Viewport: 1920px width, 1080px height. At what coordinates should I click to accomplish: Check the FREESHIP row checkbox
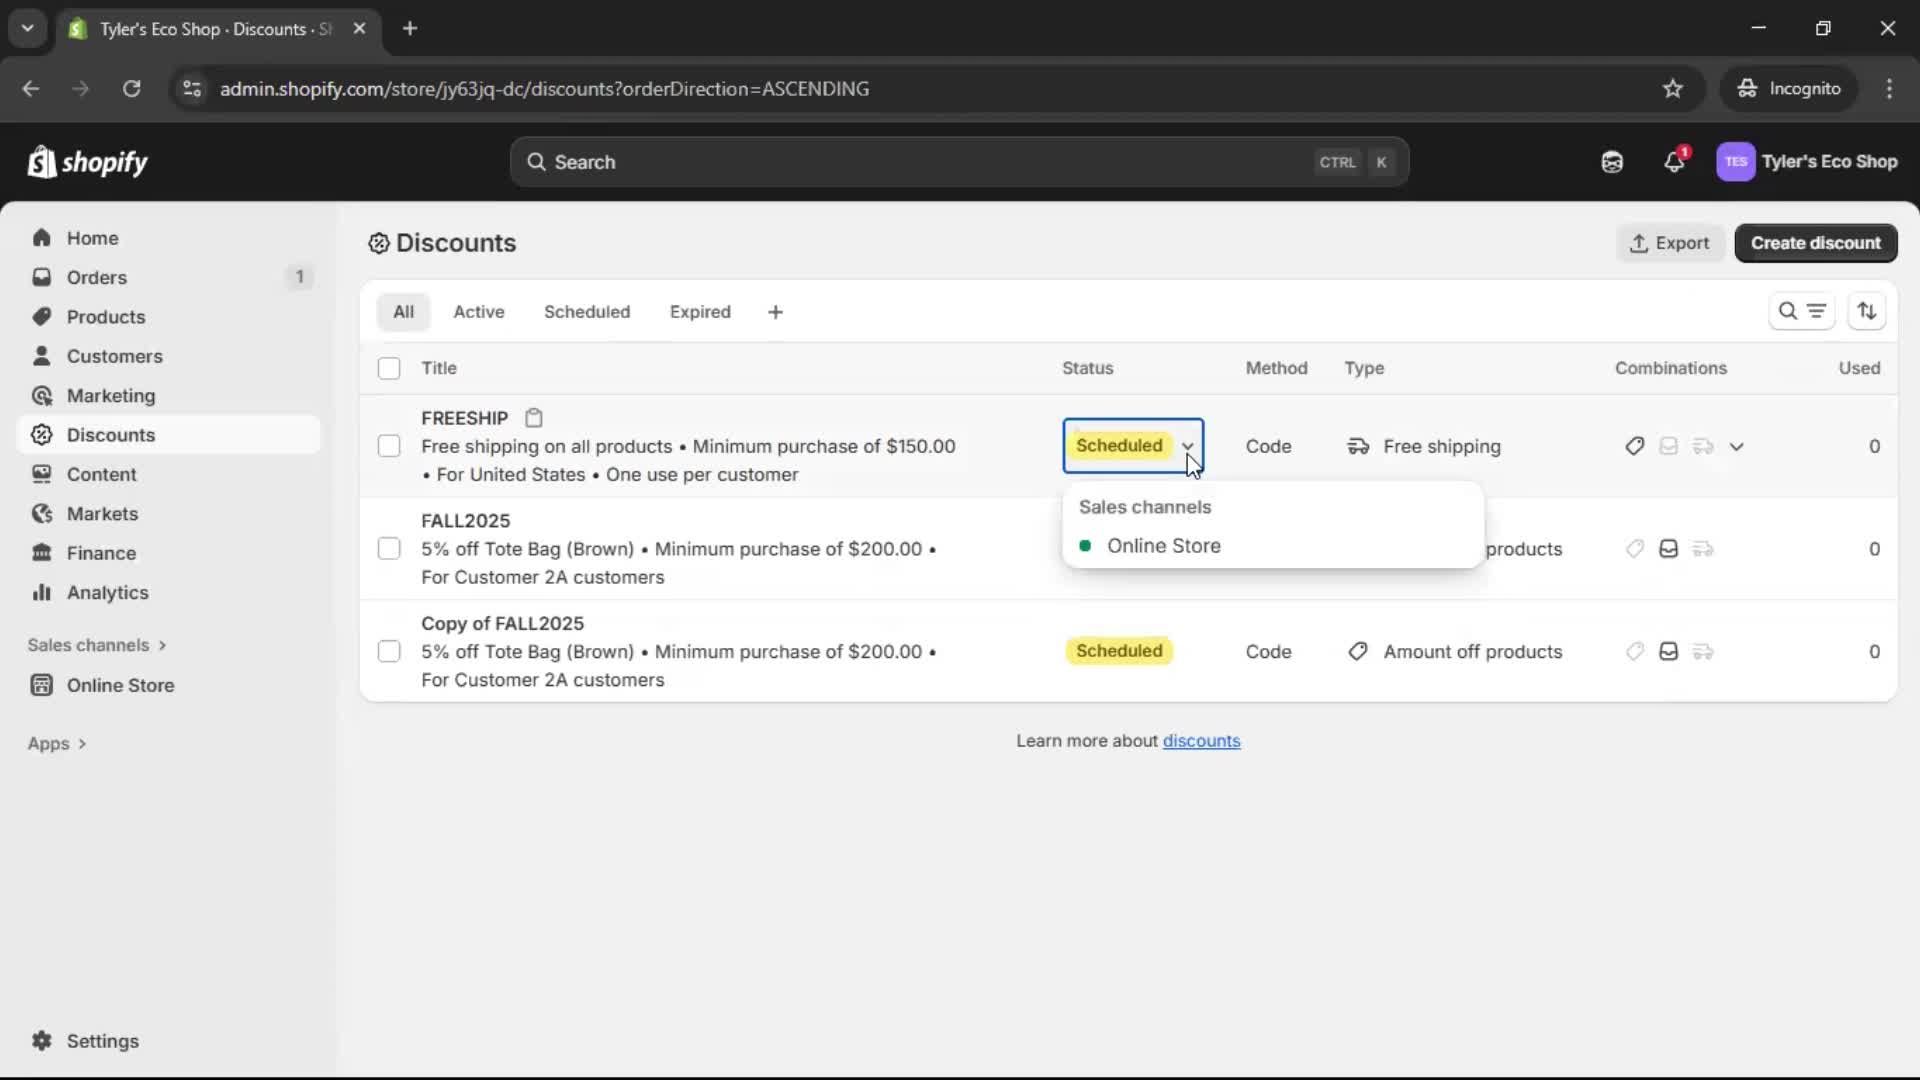tap(389, 446)
